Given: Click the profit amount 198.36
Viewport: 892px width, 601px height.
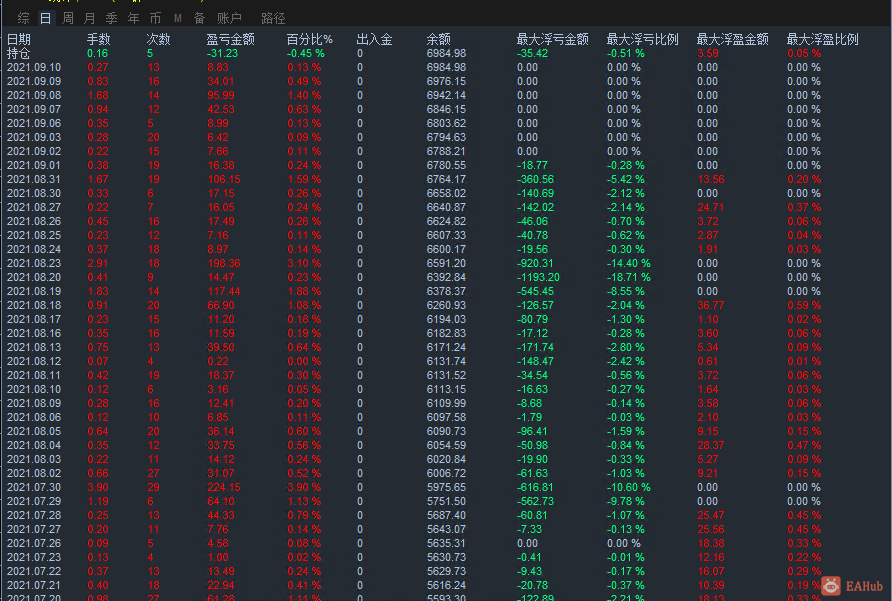Looking at the screenshot, I should point(224,264).
